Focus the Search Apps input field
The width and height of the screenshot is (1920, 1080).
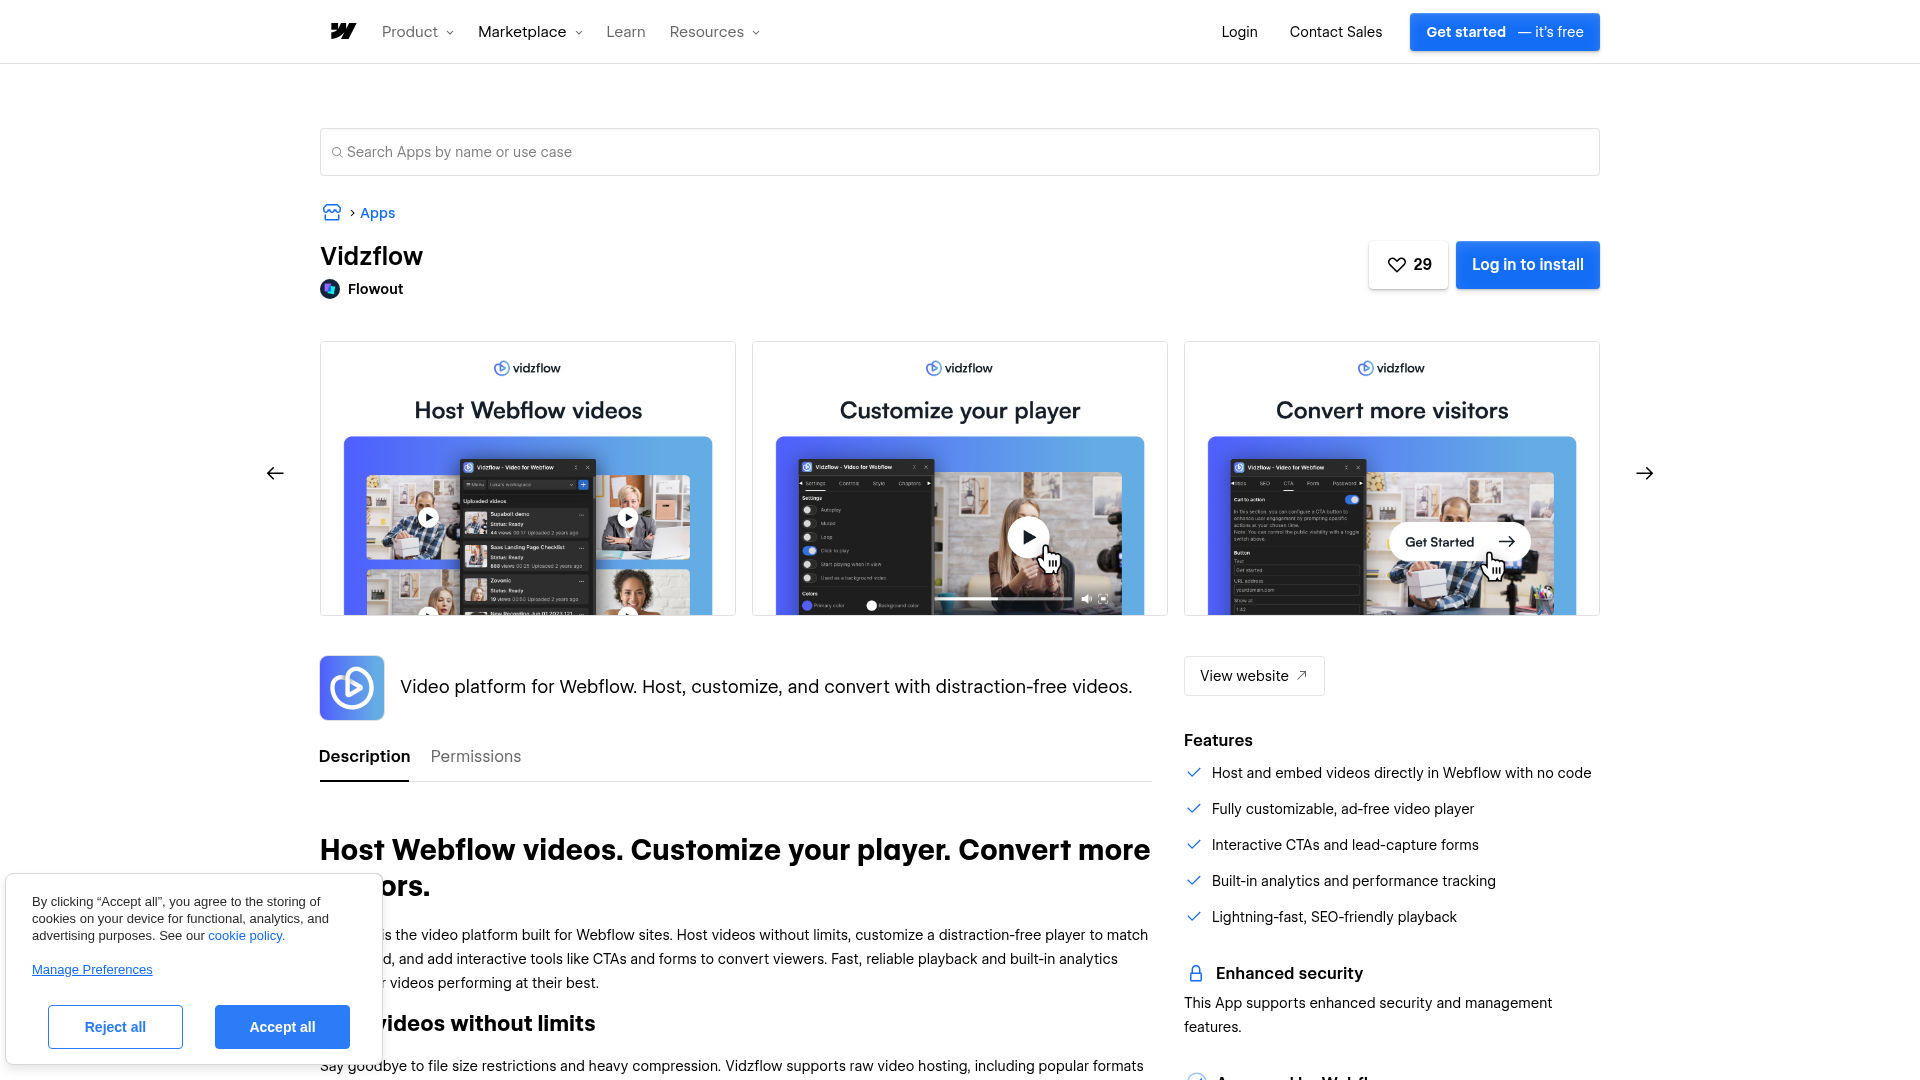point(960,152)
